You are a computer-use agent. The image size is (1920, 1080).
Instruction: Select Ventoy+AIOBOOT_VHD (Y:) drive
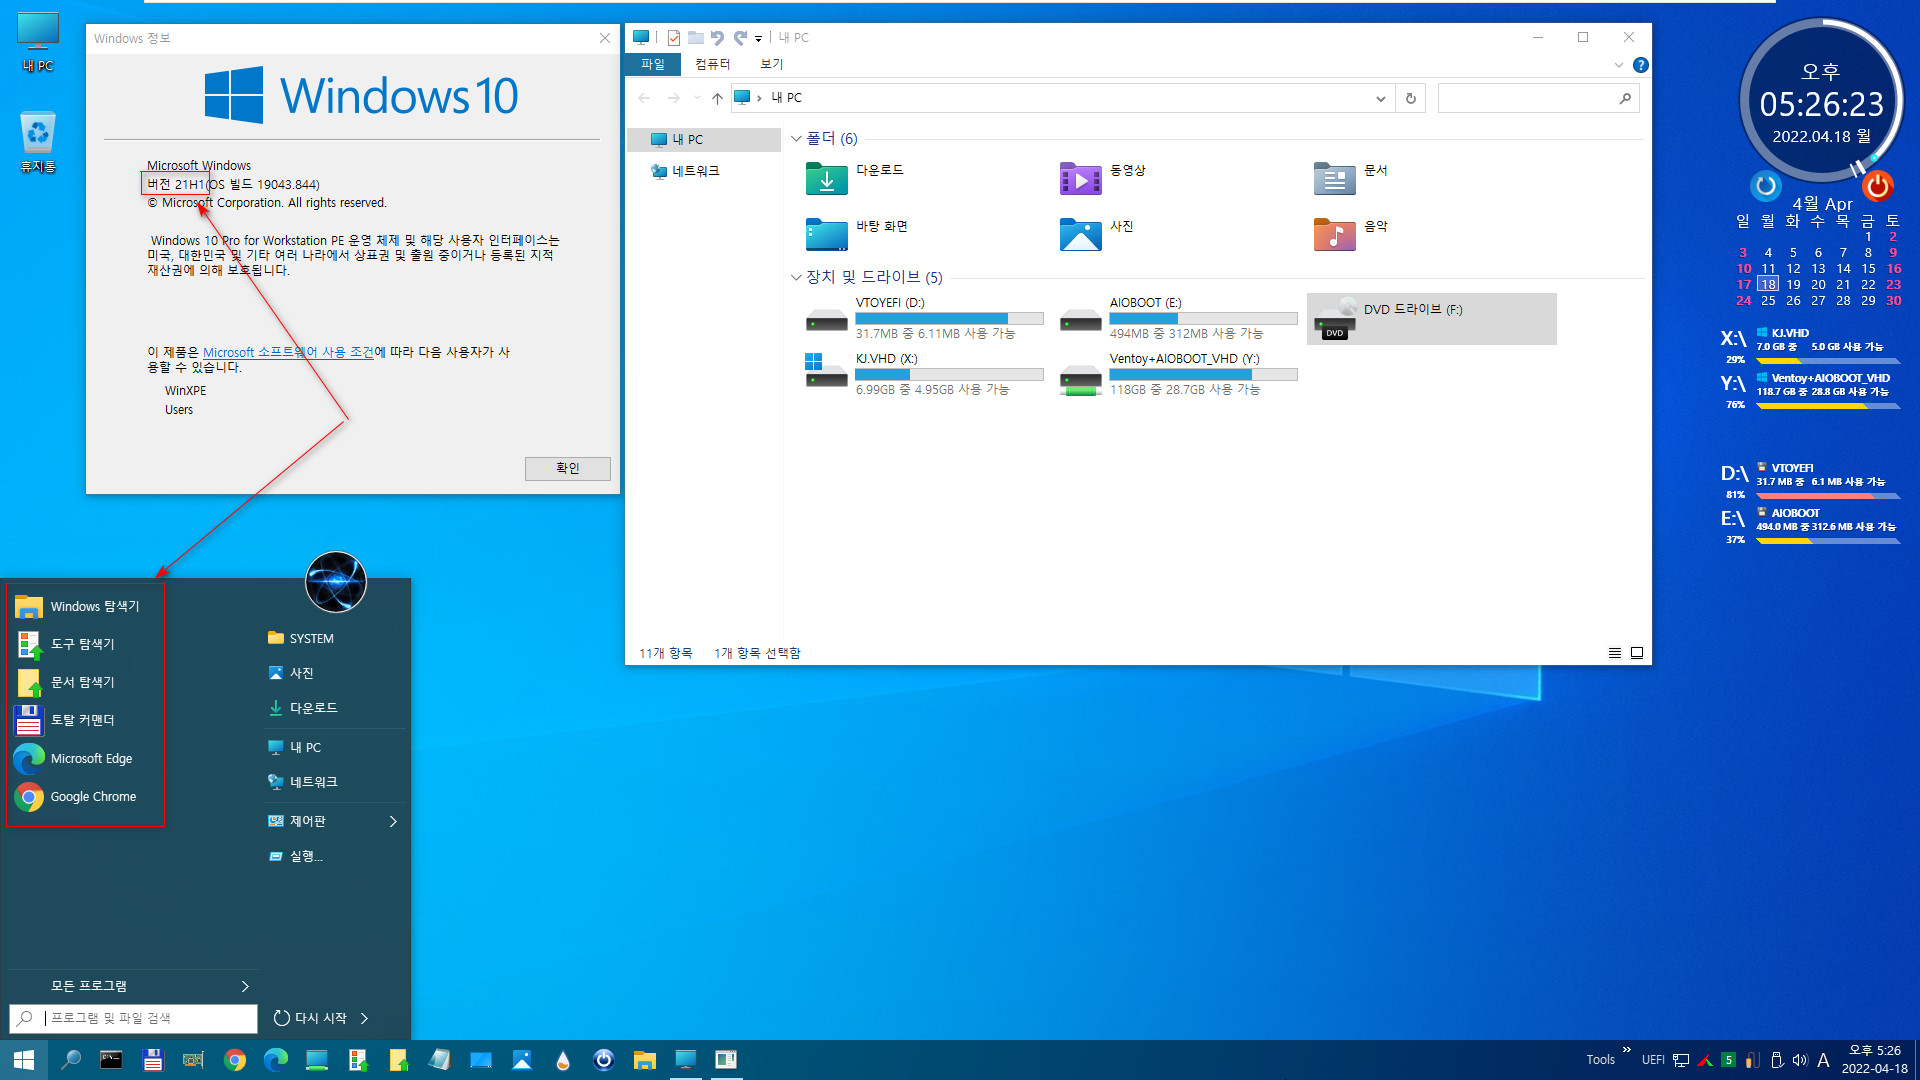(1179, 374)
